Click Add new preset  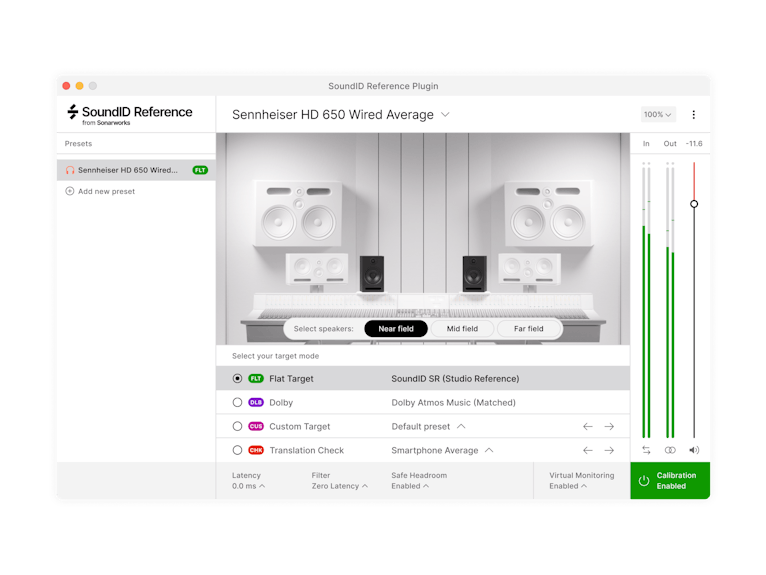pos(106,191)
